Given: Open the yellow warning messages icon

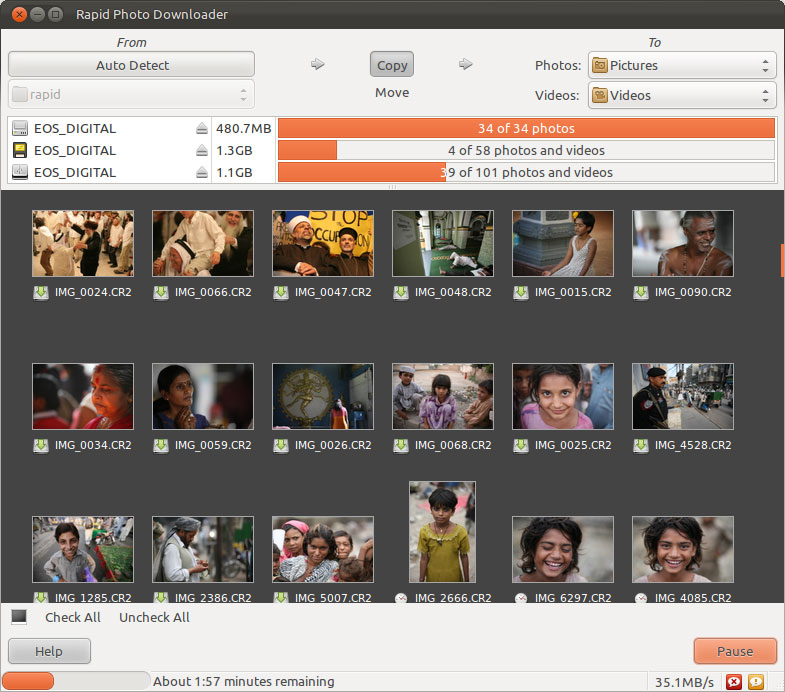Looking at the screenshot, I should pos(757,682).
